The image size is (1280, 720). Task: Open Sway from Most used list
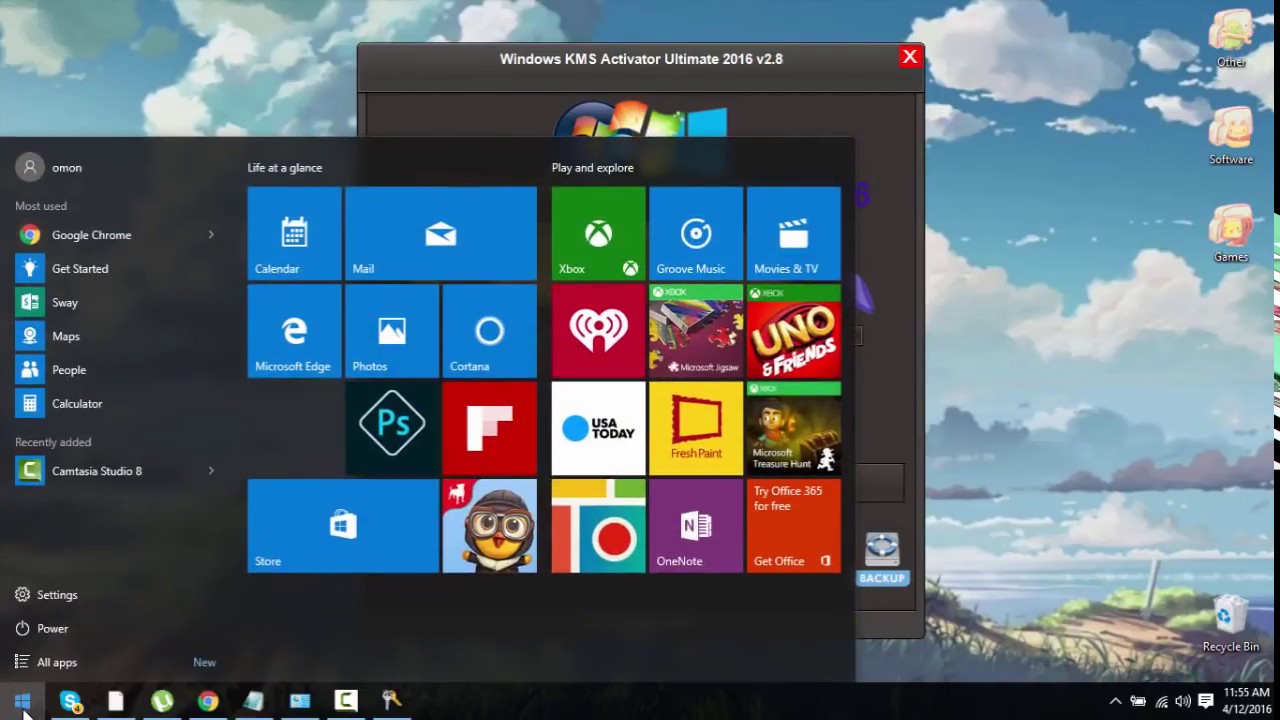coord(115,302)
